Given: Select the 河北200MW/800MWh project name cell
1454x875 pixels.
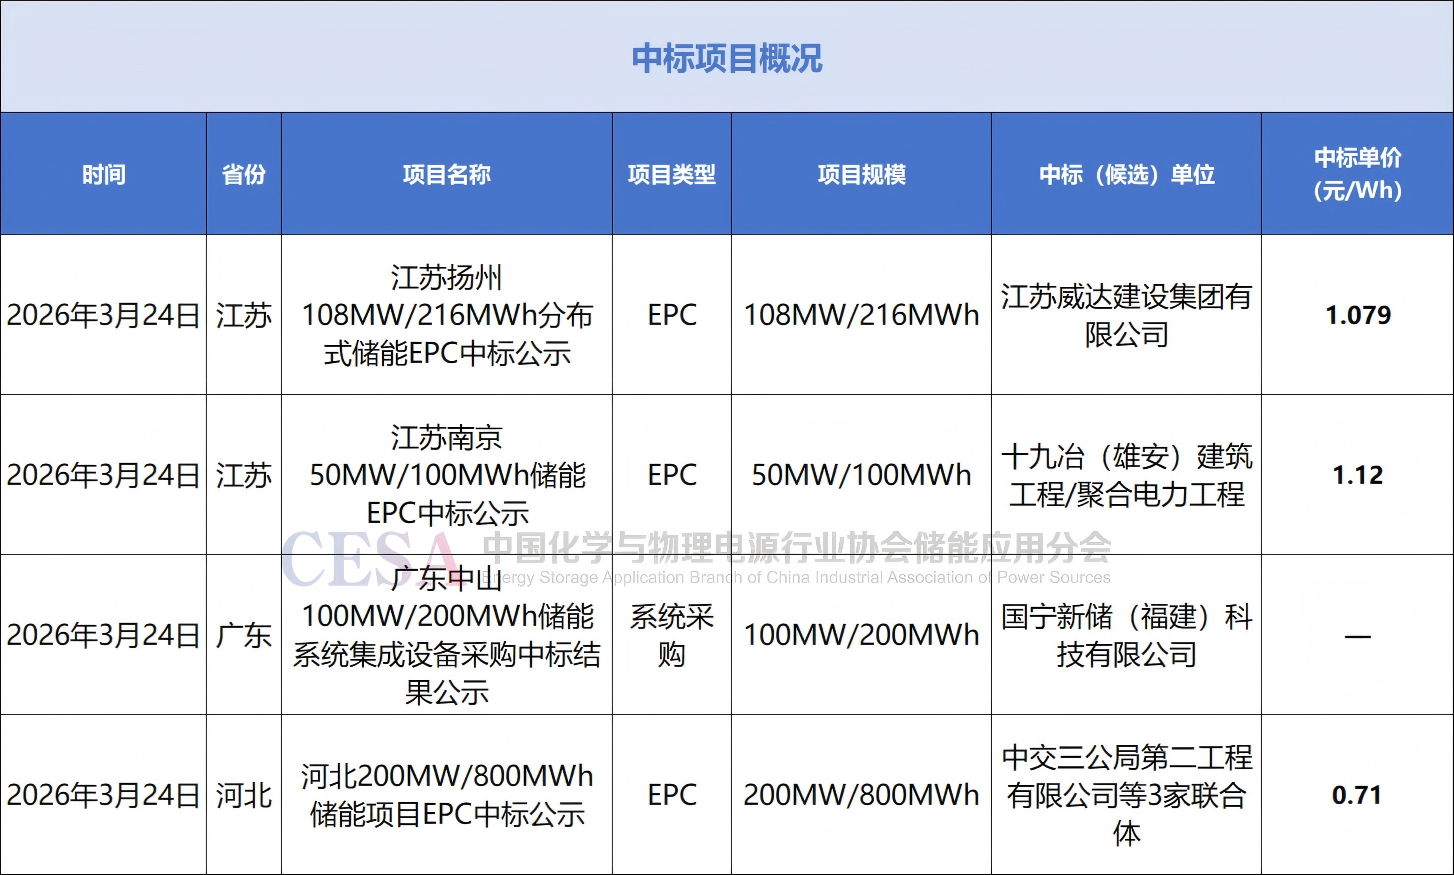Looking at the screenshot, I should point(446,795).
